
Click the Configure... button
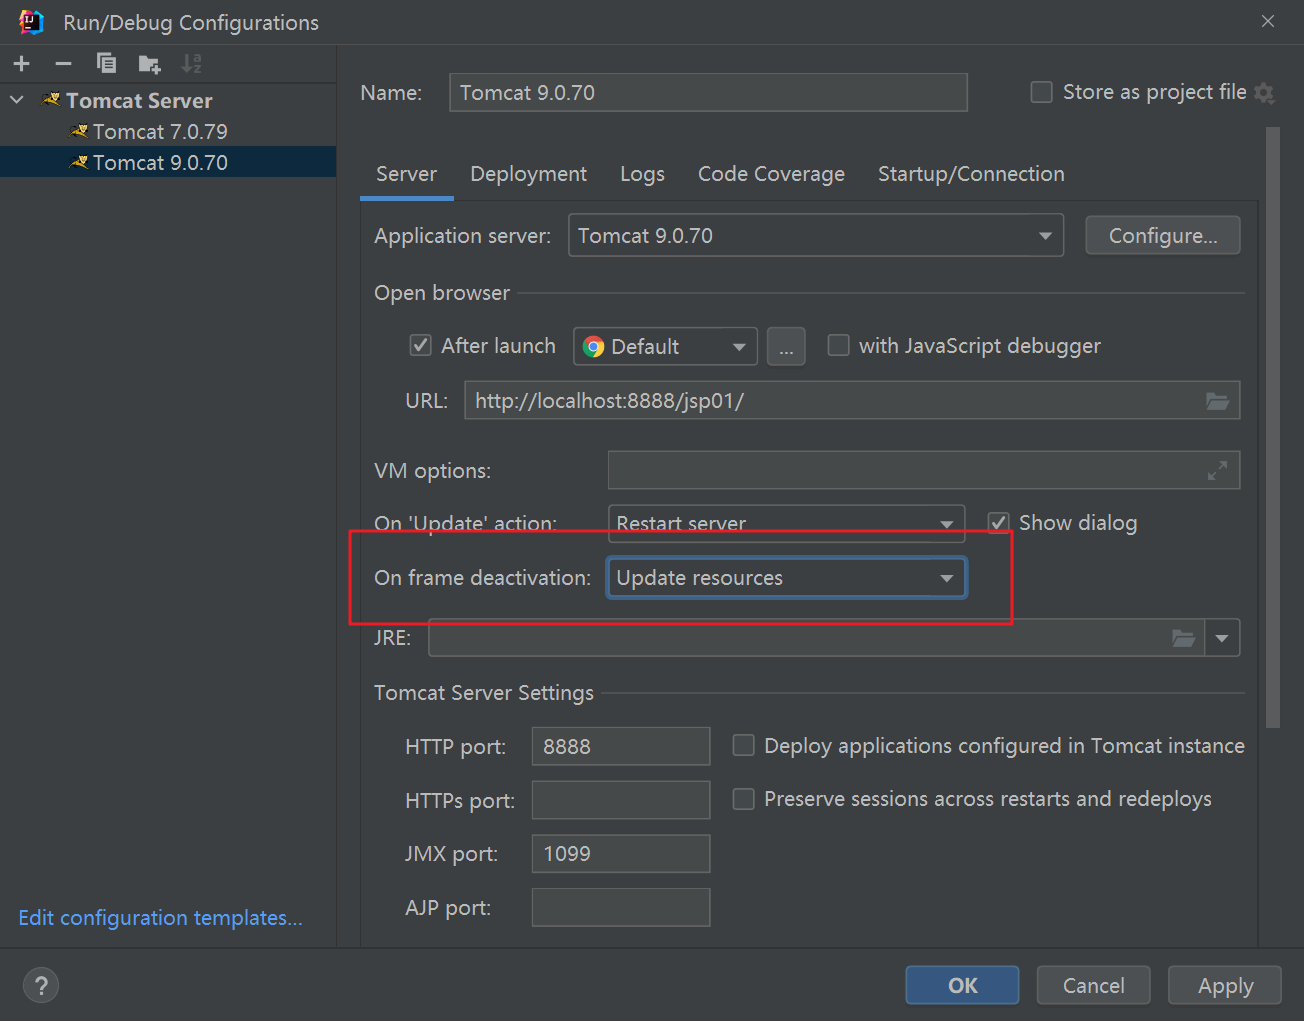click(x=1163, y=236)
